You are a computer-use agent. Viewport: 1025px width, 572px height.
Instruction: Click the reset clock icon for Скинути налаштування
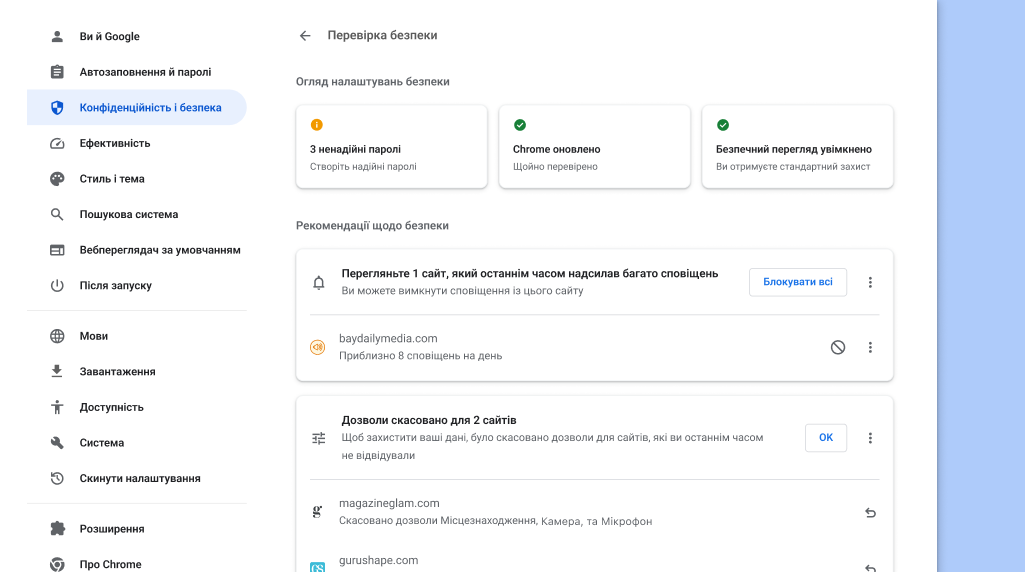[57, 479]
